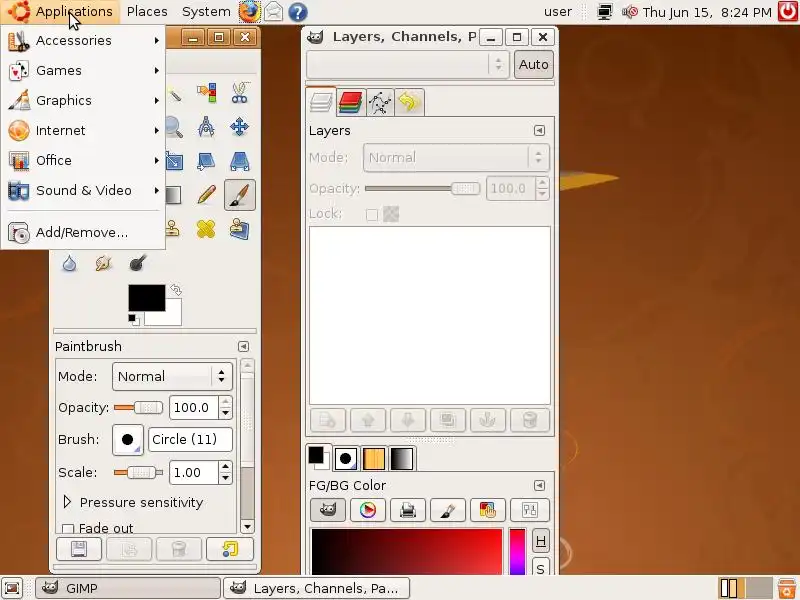800x600 pixels.
Task: Launch Firefox from the top panel
Action: click(x=249, y=12)
